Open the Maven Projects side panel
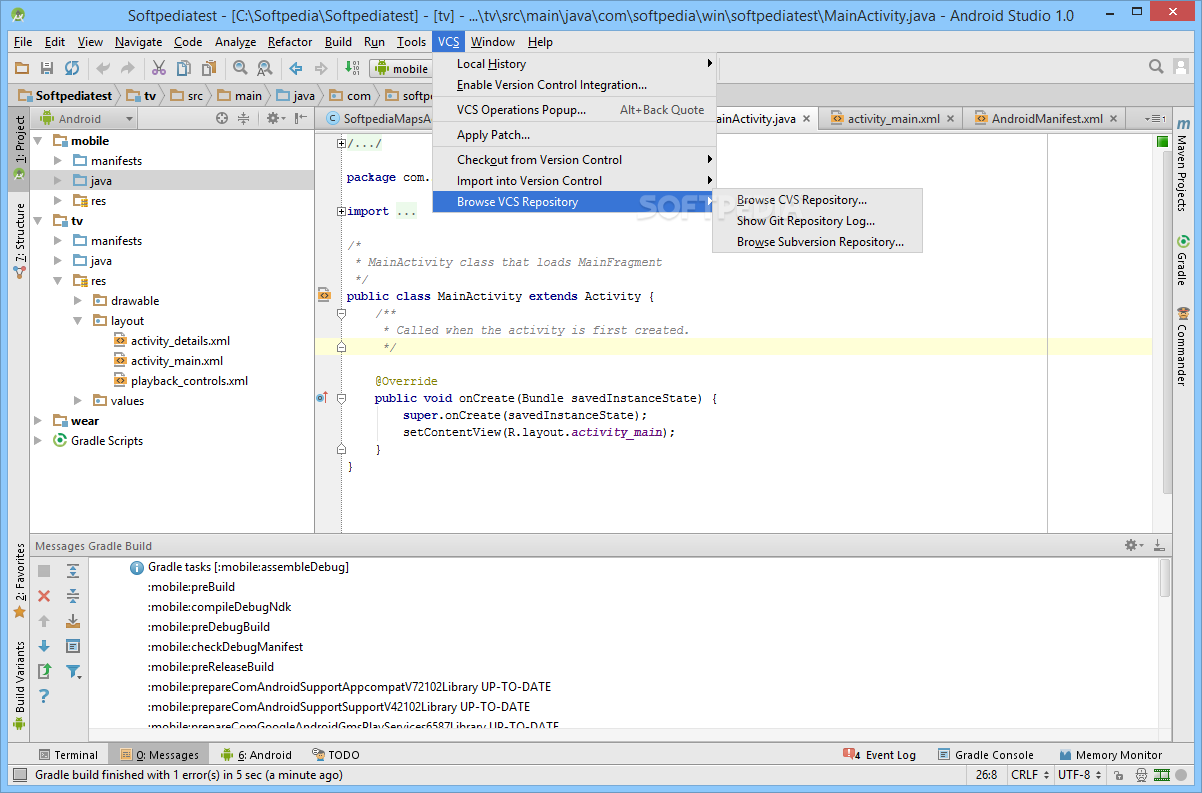The height and width of the screenshot is (793, 1202). pyautogui.click(x=1181, y=164)
